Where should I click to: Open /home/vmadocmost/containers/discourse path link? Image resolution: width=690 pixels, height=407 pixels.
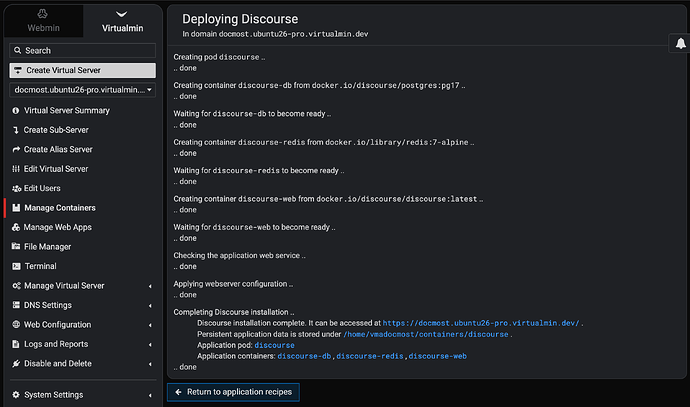point(426,334)
